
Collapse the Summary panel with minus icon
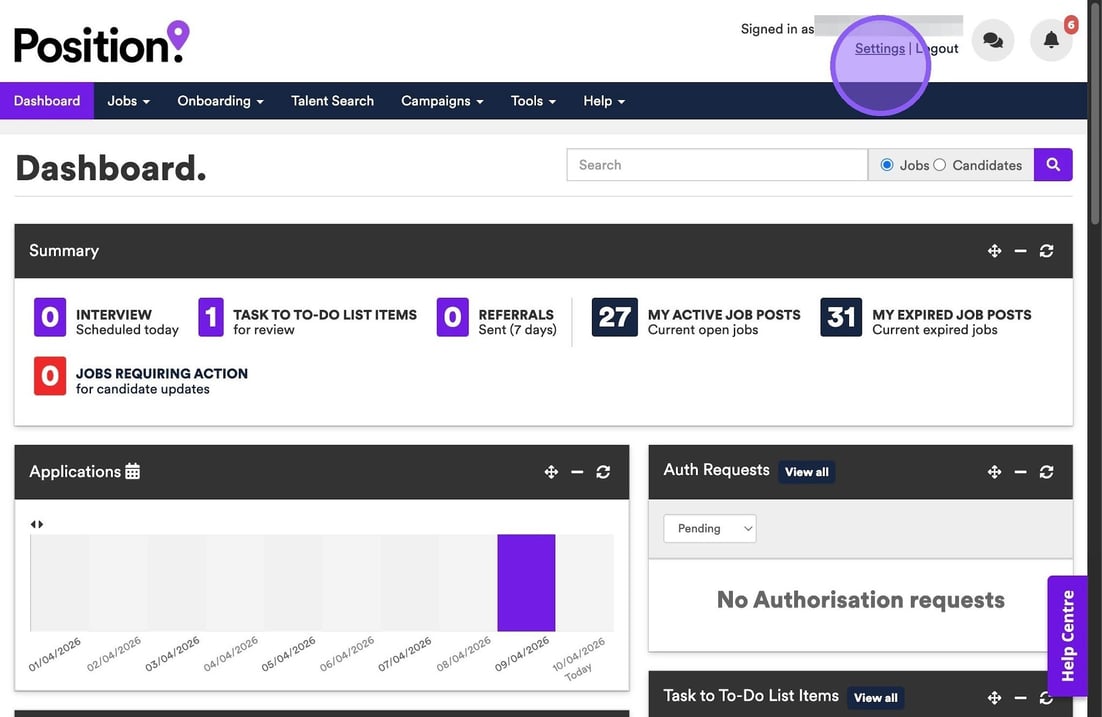point(1020,251)
